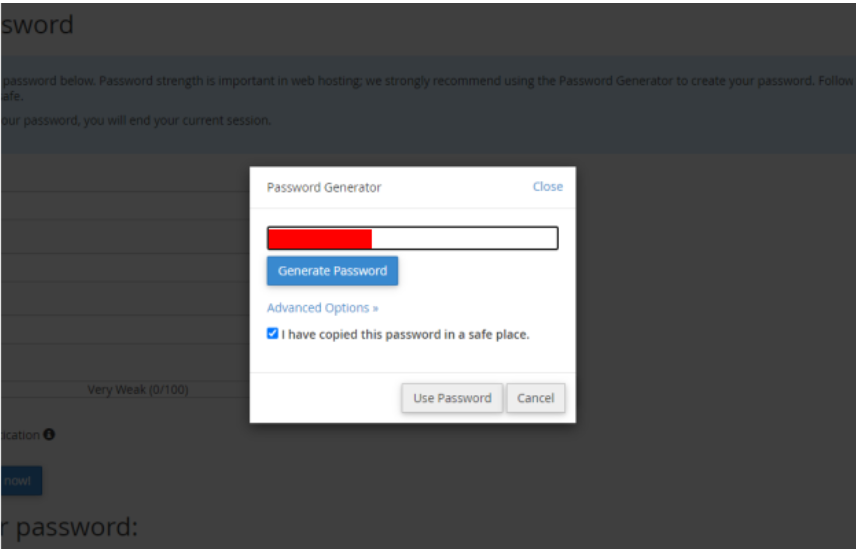Click the Password Generator dialog title
The height and width of the screenshot is (549, 856).
(324, 187)
